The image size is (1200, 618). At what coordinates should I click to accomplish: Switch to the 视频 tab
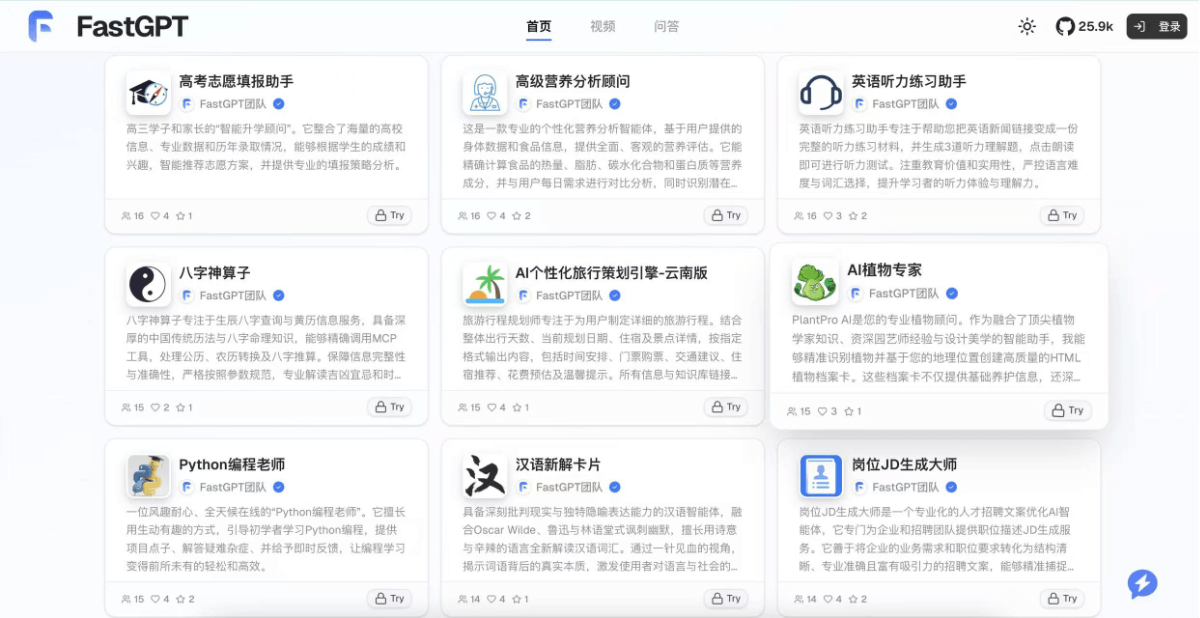(602, 27)
